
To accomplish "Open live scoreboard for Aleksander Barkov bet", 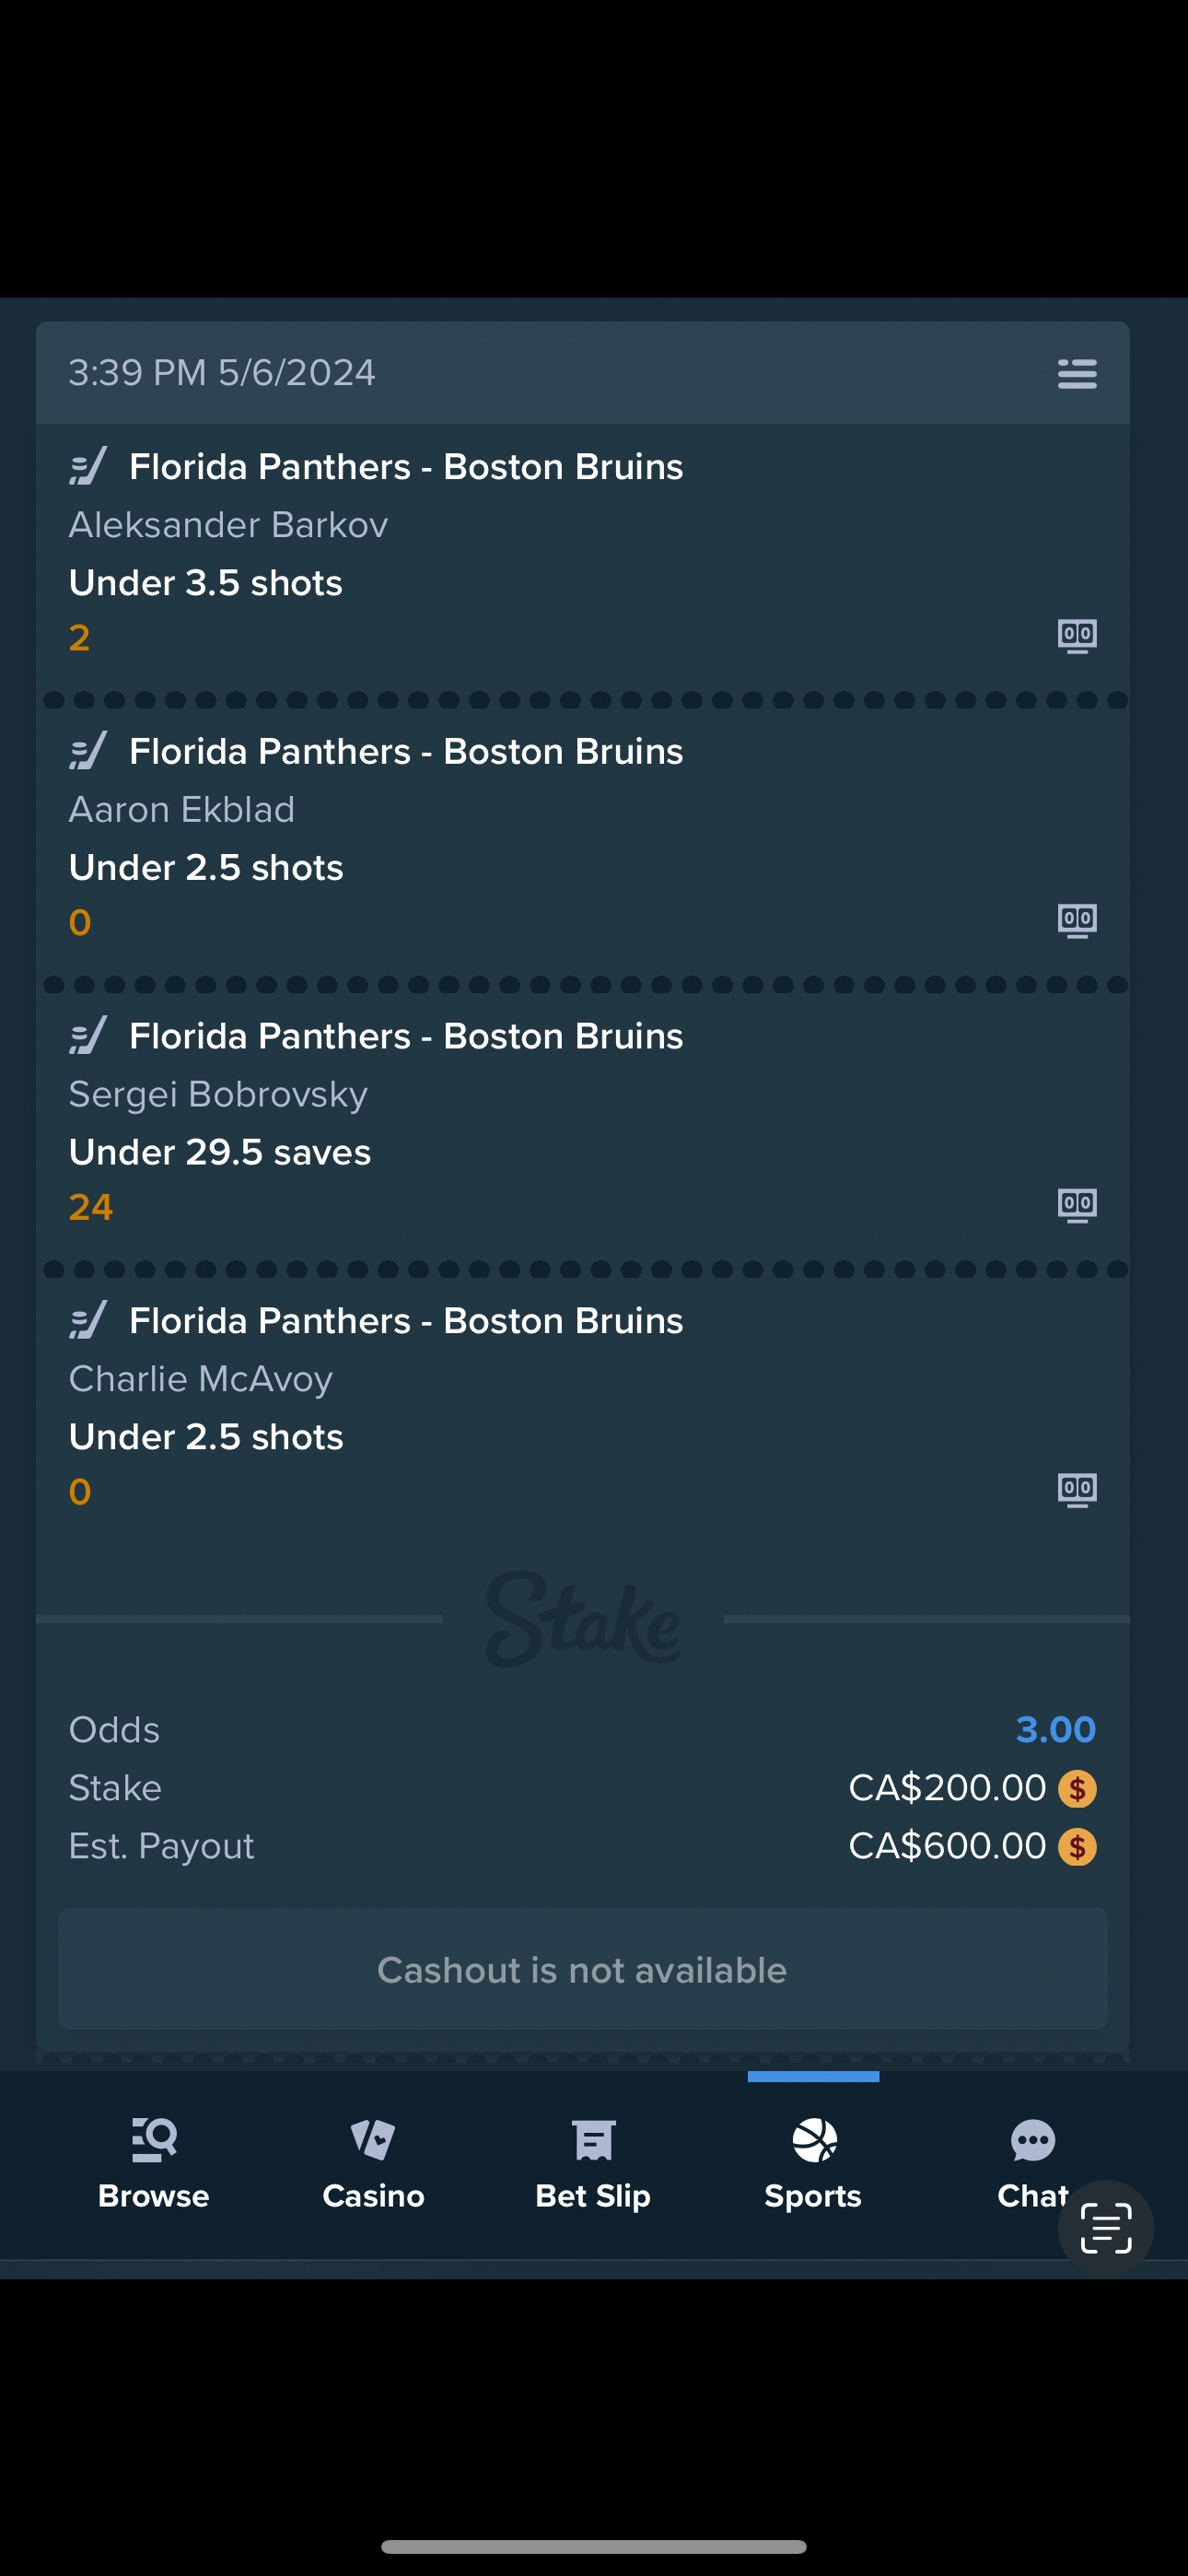I will (x=1077, y=636).
